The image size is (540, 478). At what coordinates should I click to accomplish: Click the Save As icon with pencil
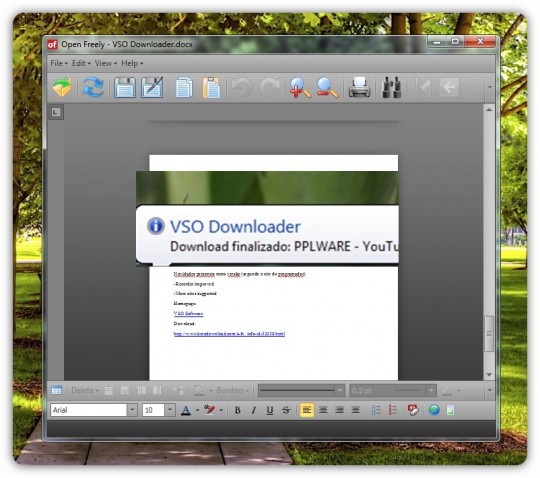(152, 87)
